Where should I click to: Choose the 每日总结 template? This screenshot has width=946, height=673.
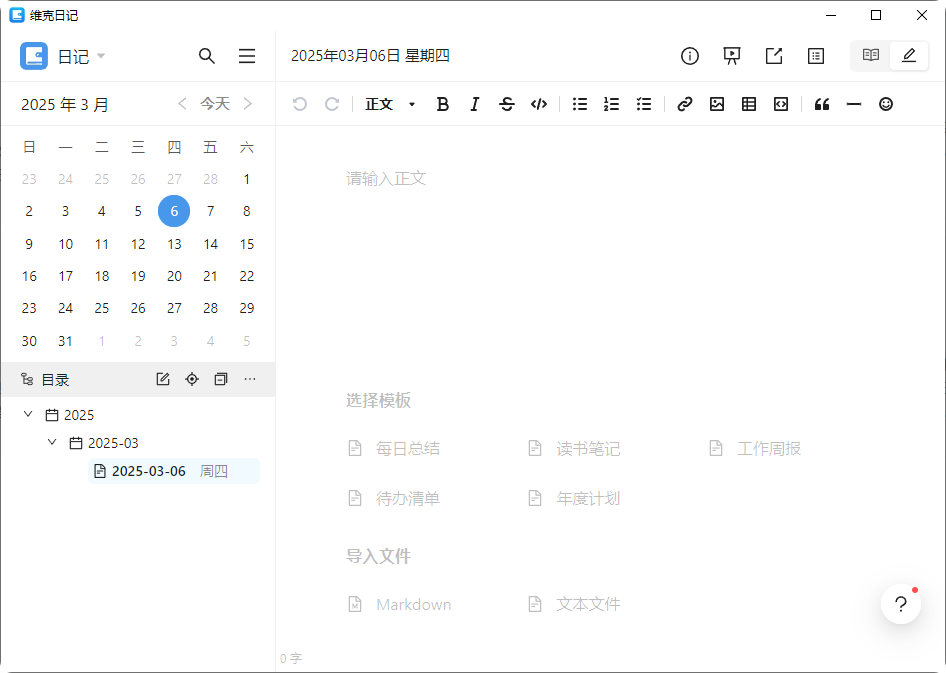pyautogui.click(x=395, y=449)
